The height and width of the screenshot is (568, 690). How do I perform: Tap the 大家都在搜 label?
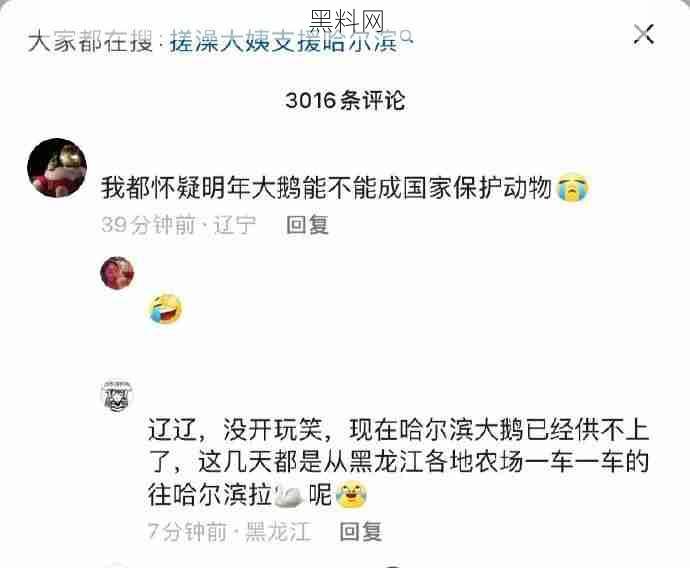[90, 41]
